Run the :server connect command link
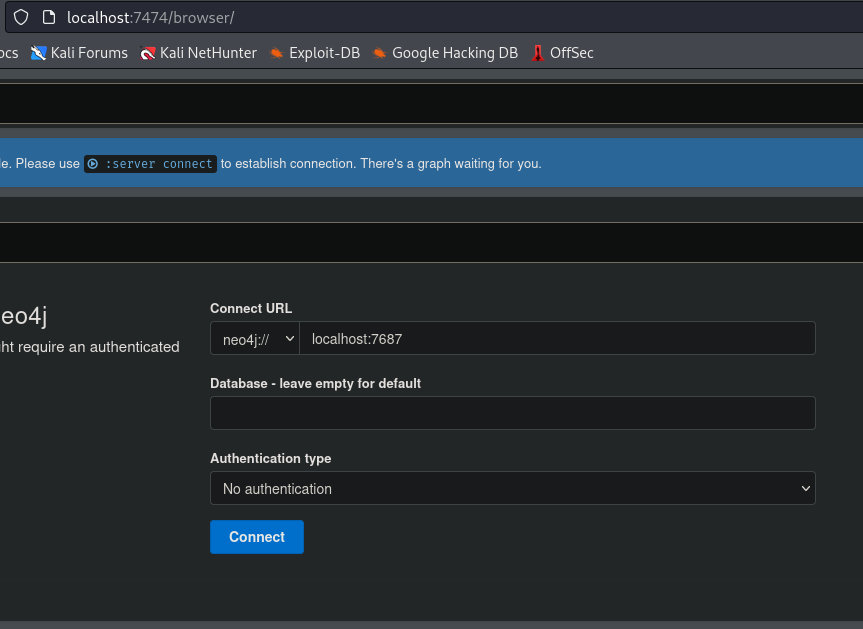This screenshot has height=629, width=863. (150, 164)
